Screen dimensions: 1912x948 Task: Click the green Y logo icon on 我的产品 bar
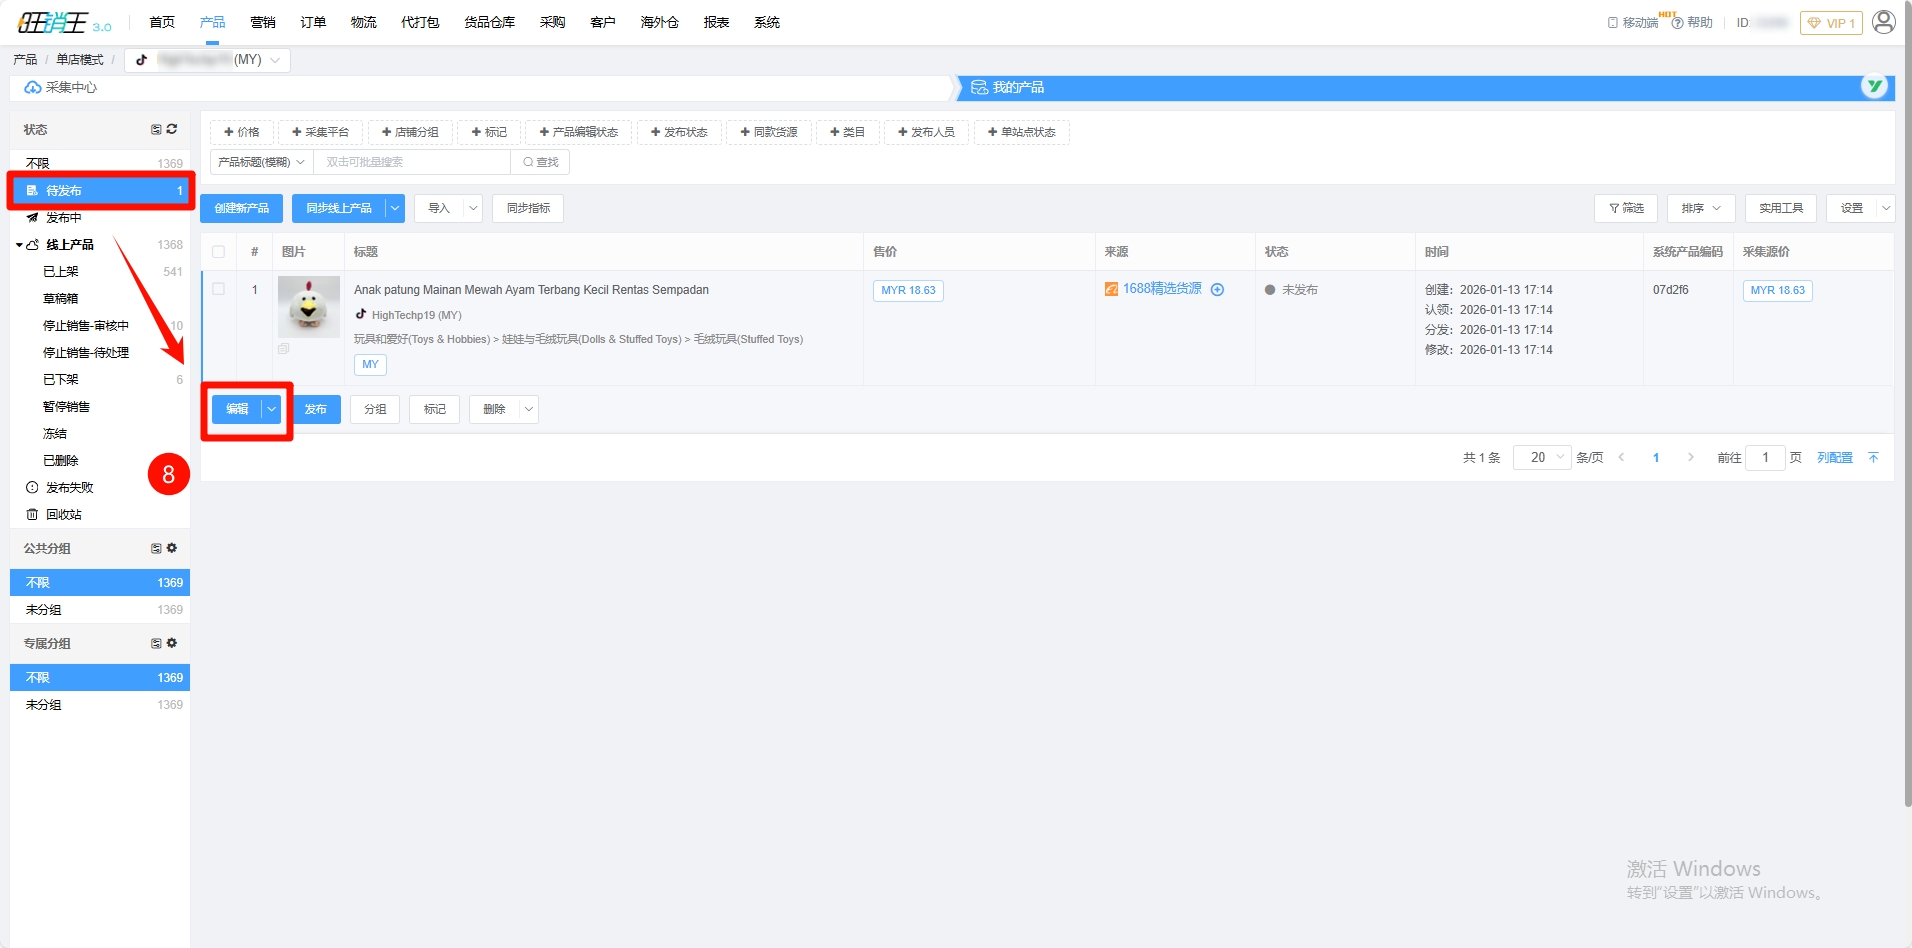pos(1874,87)
